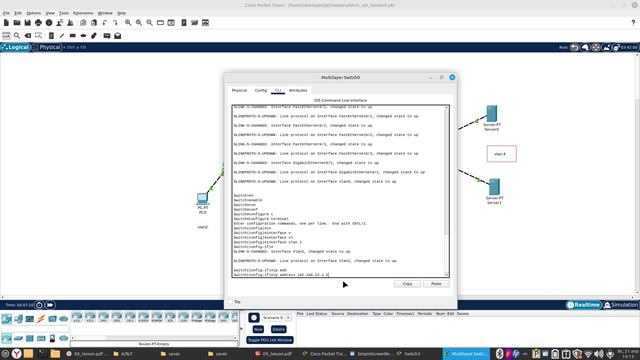Select the Draw Rectangle tool
640x360 pixels.
click(73, 36)
